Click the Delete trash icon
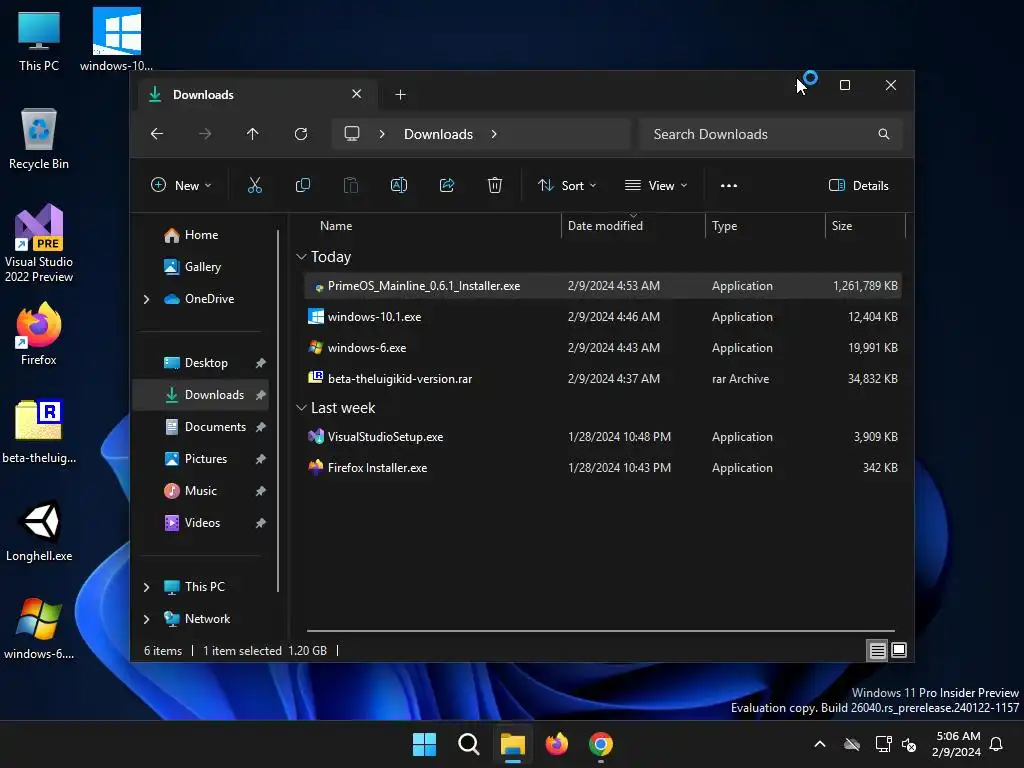Viewport: 1024px width, 768px height. coord(495,185)
